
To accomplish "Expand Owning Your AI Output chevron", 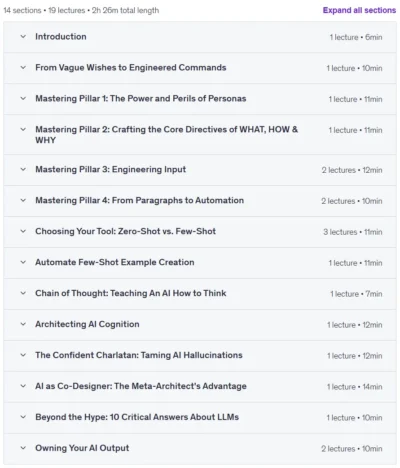I will 23,448.
